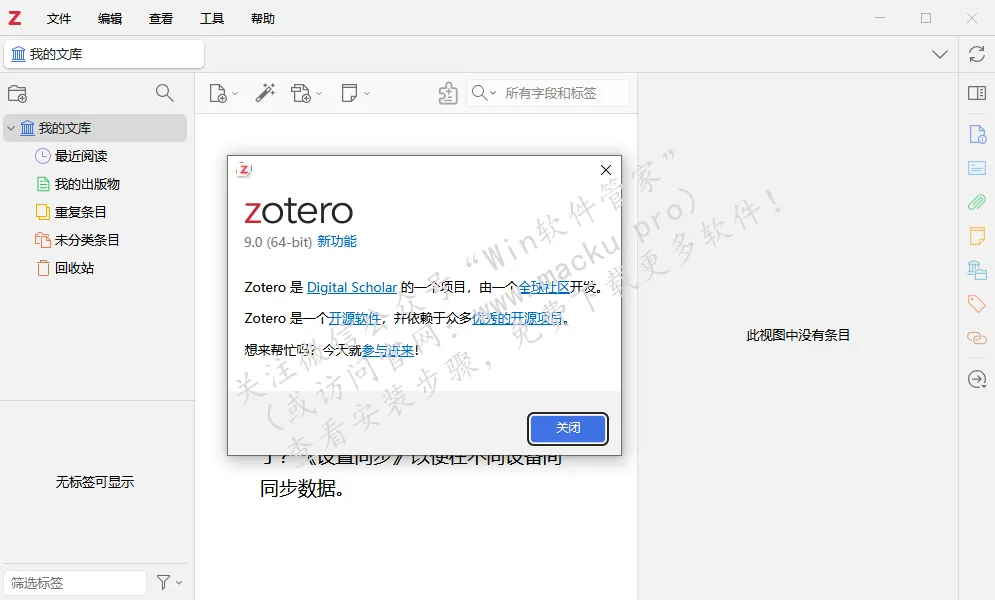995x600 pixels.
Task: Click the new note icon
Action: tap(349, 93)
